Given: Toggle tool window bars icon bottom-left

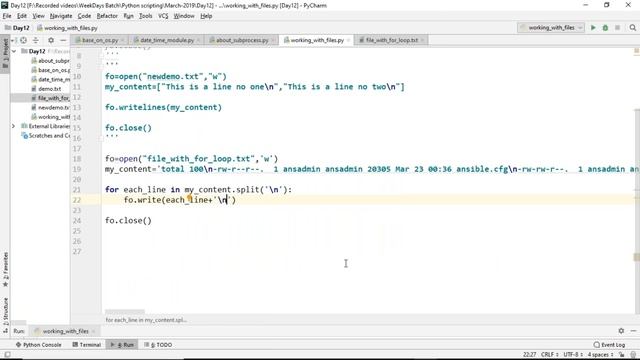Looking at the screenshot, I should (7, 355).
